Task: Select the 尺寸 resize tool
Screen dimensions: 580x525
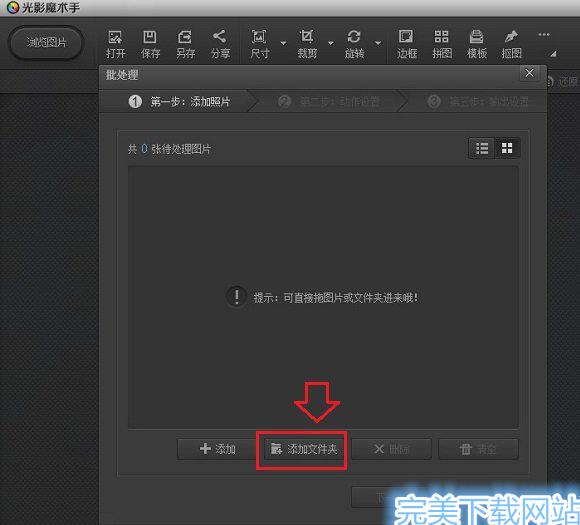Action: (259, 44)
